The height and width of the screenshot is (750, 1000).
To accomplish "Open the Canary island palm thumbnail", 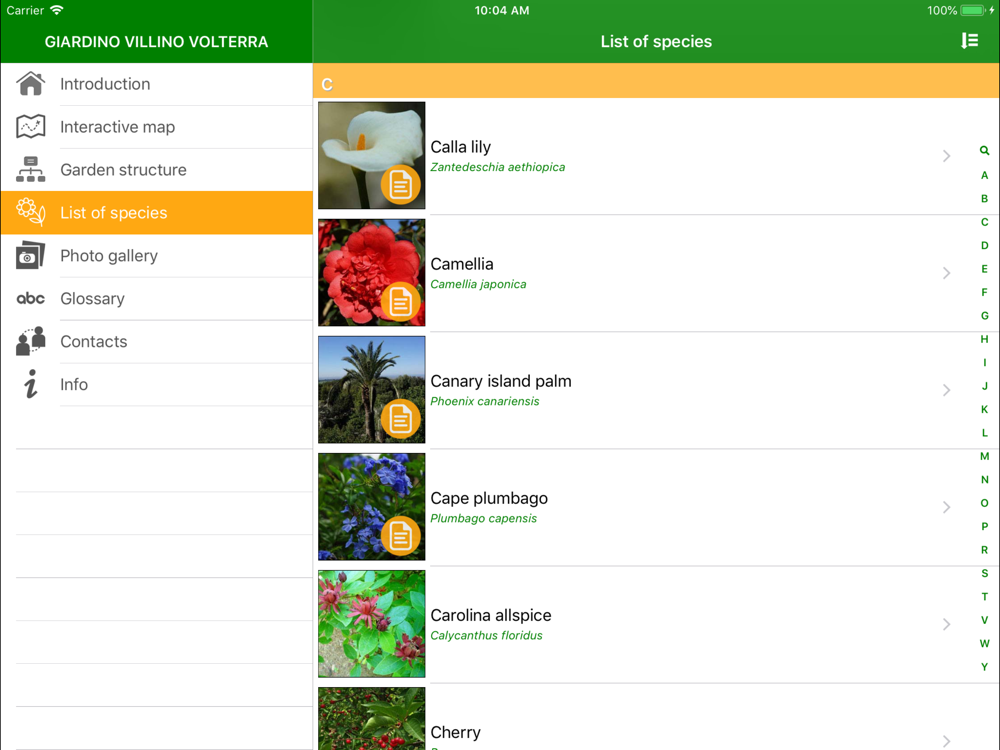I will point(372,389).
